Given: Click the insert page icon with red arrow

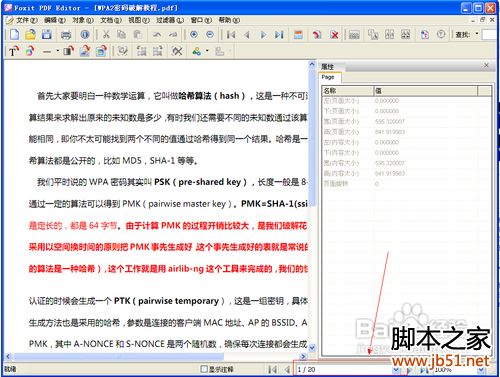Looking at the screenshot, I should point(317,35).
